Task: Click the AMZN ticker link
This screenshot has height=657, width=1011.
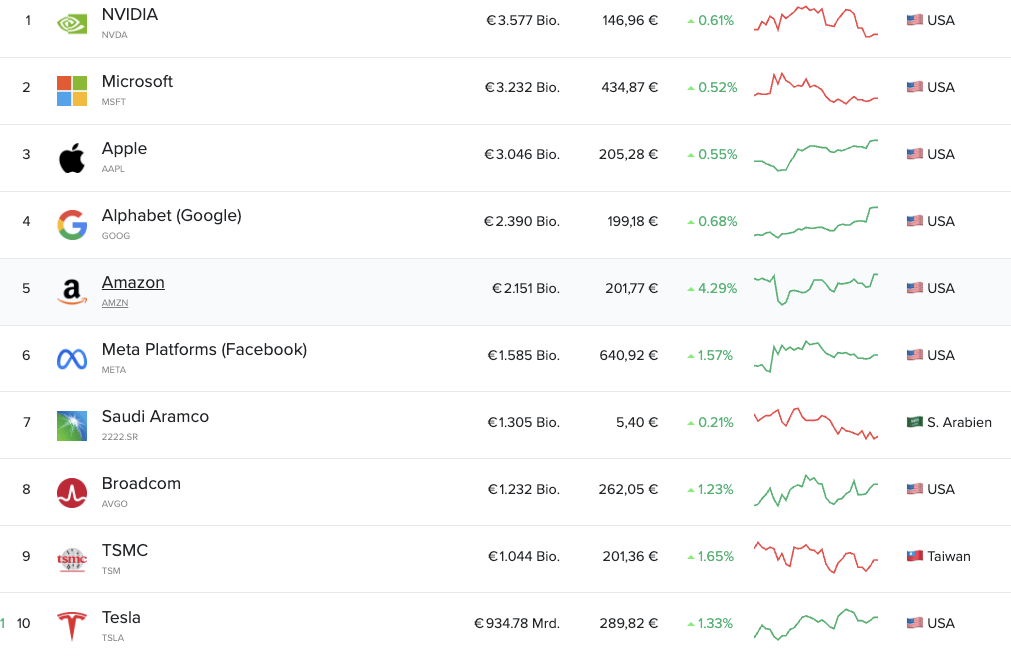Action: pyautogui.click(x=115, y=303)
